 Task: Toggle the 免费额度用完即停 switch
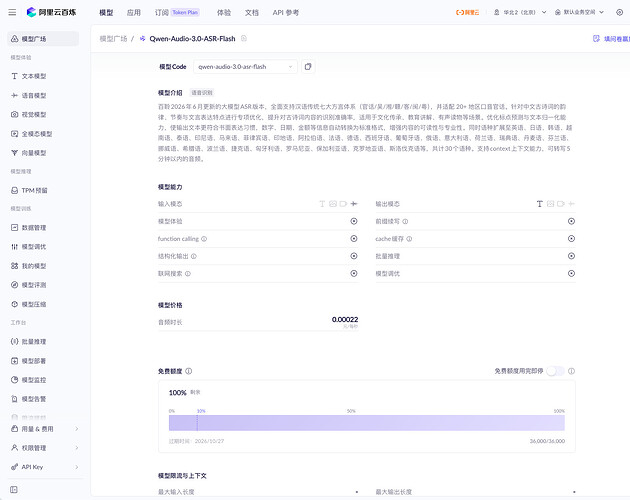point(555,371)
